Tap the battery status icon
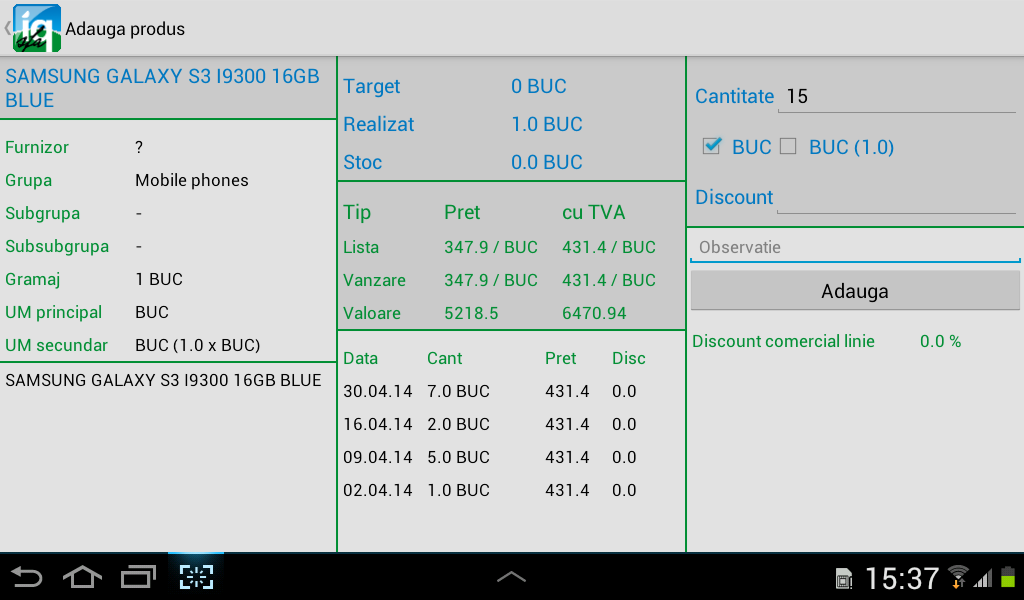 click(1008, 578)
